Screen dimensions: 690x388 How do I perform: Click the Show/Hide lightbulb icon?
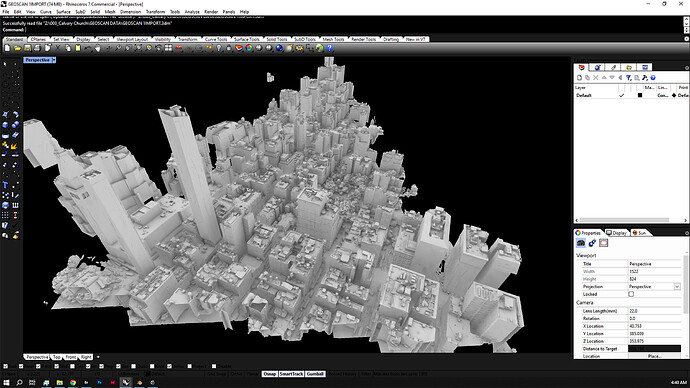click(x=218, y=48)
